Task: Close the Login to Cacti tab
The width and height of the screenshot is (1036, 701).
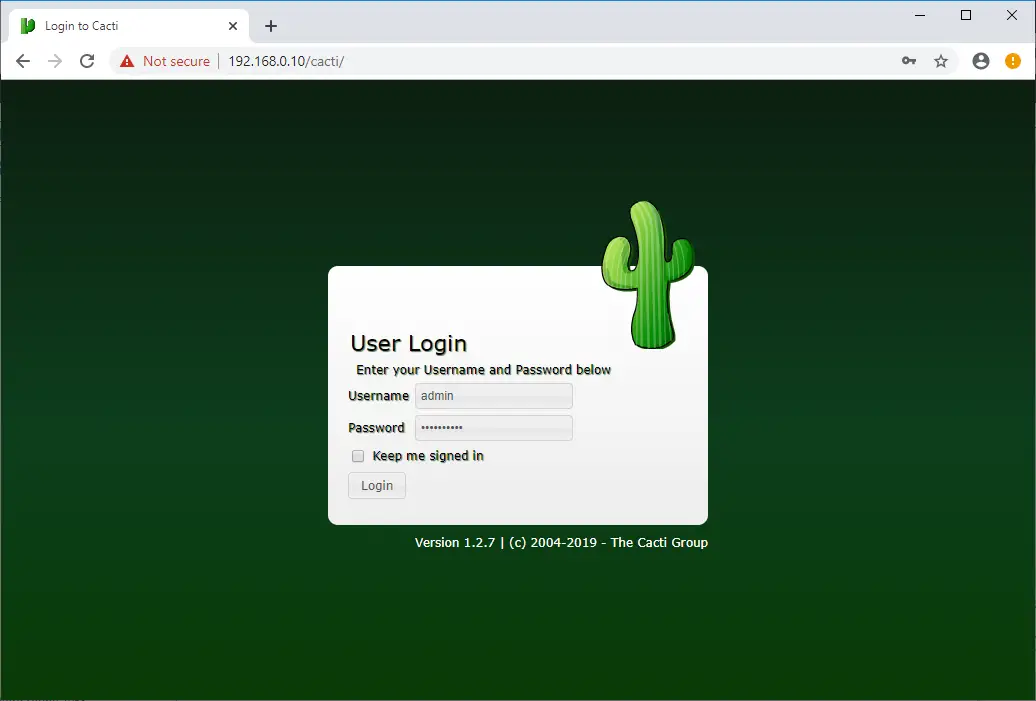Action: [233, 26]
